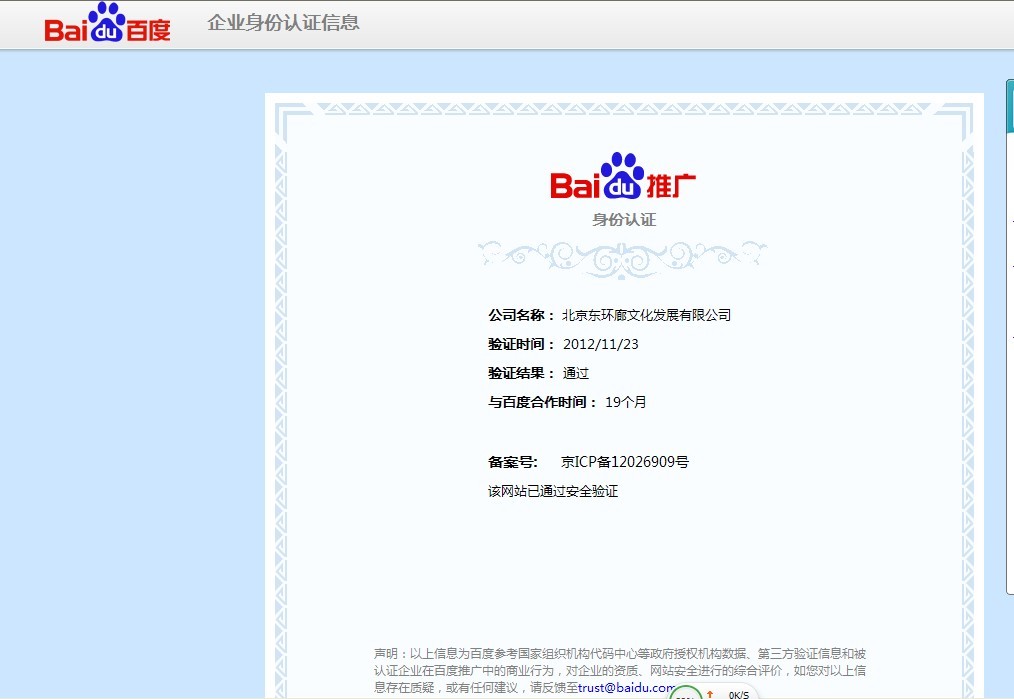Click the Baidu 百度 logo in the header
The image size is (1014, 699).
pyautogui.click(x=107, y=23)
